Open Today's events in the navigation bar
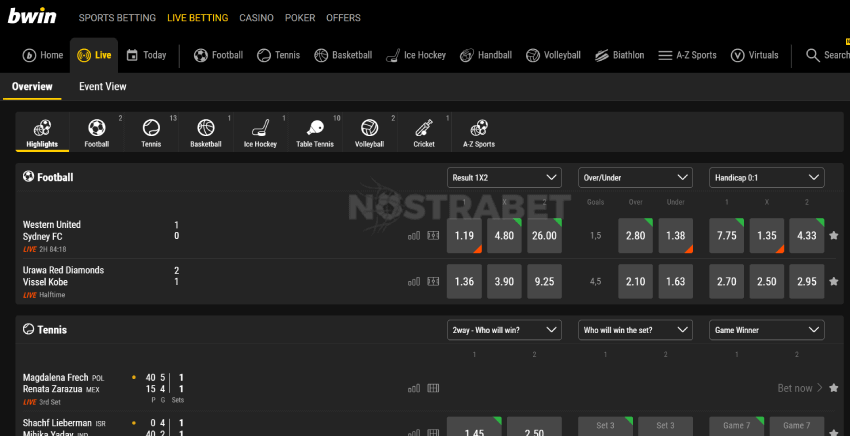Image resolution: width=850 pixels, height=436 pixels. coord(146,55)
